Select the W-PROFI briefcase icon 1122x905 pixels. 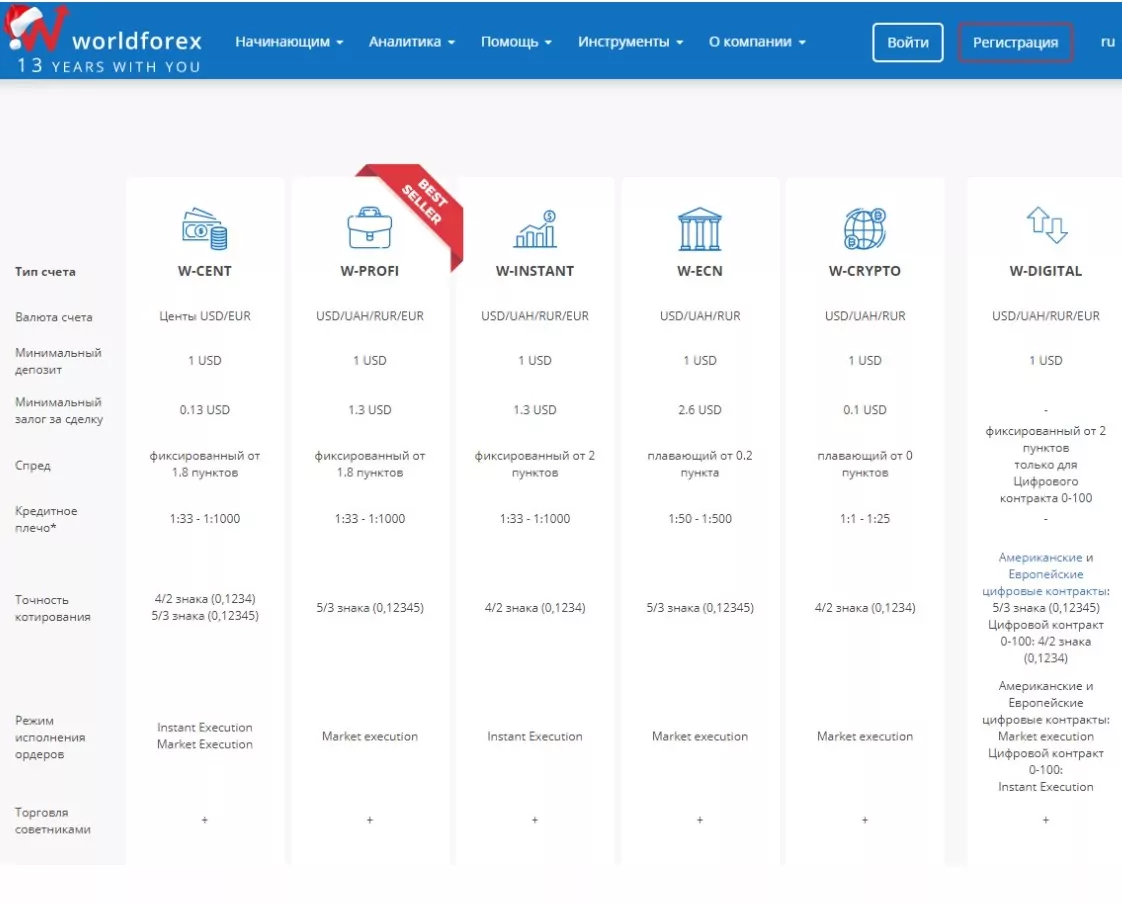369,228
